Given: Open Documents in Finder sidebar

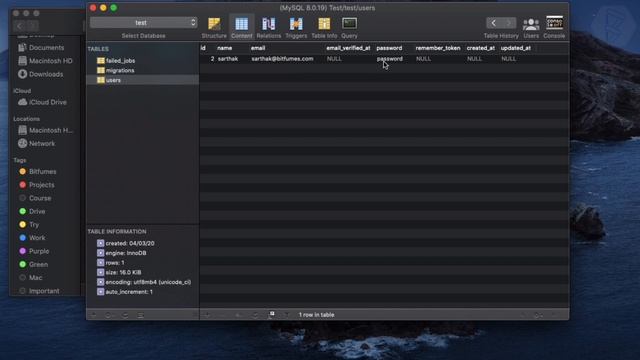Looking at the screenshot, I should tap(41, 48).
